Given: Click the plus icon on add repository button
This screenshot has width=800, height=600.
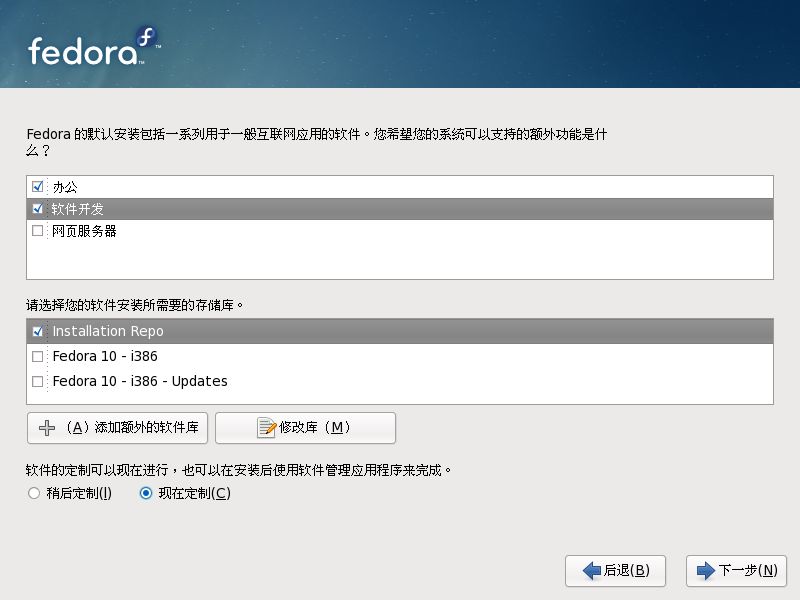Looking at the screenshot, I should pos(47,428).
